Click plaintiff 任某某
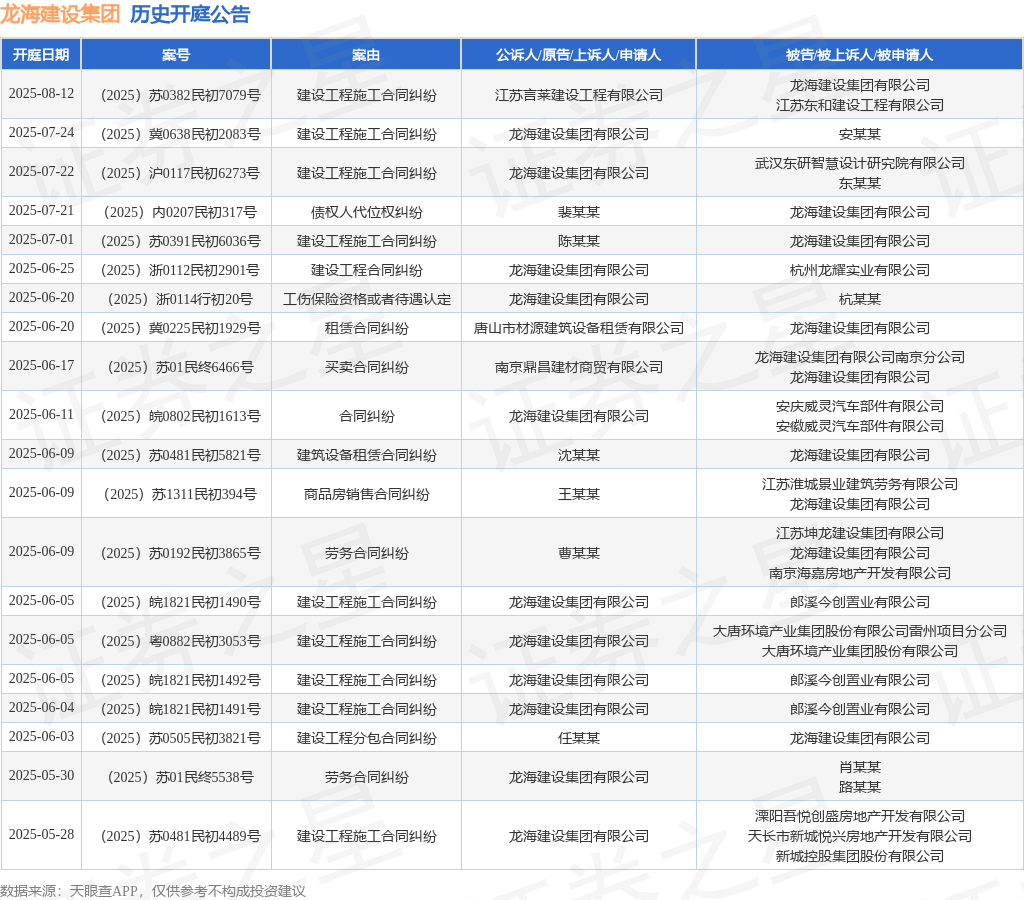 point(579,739)
